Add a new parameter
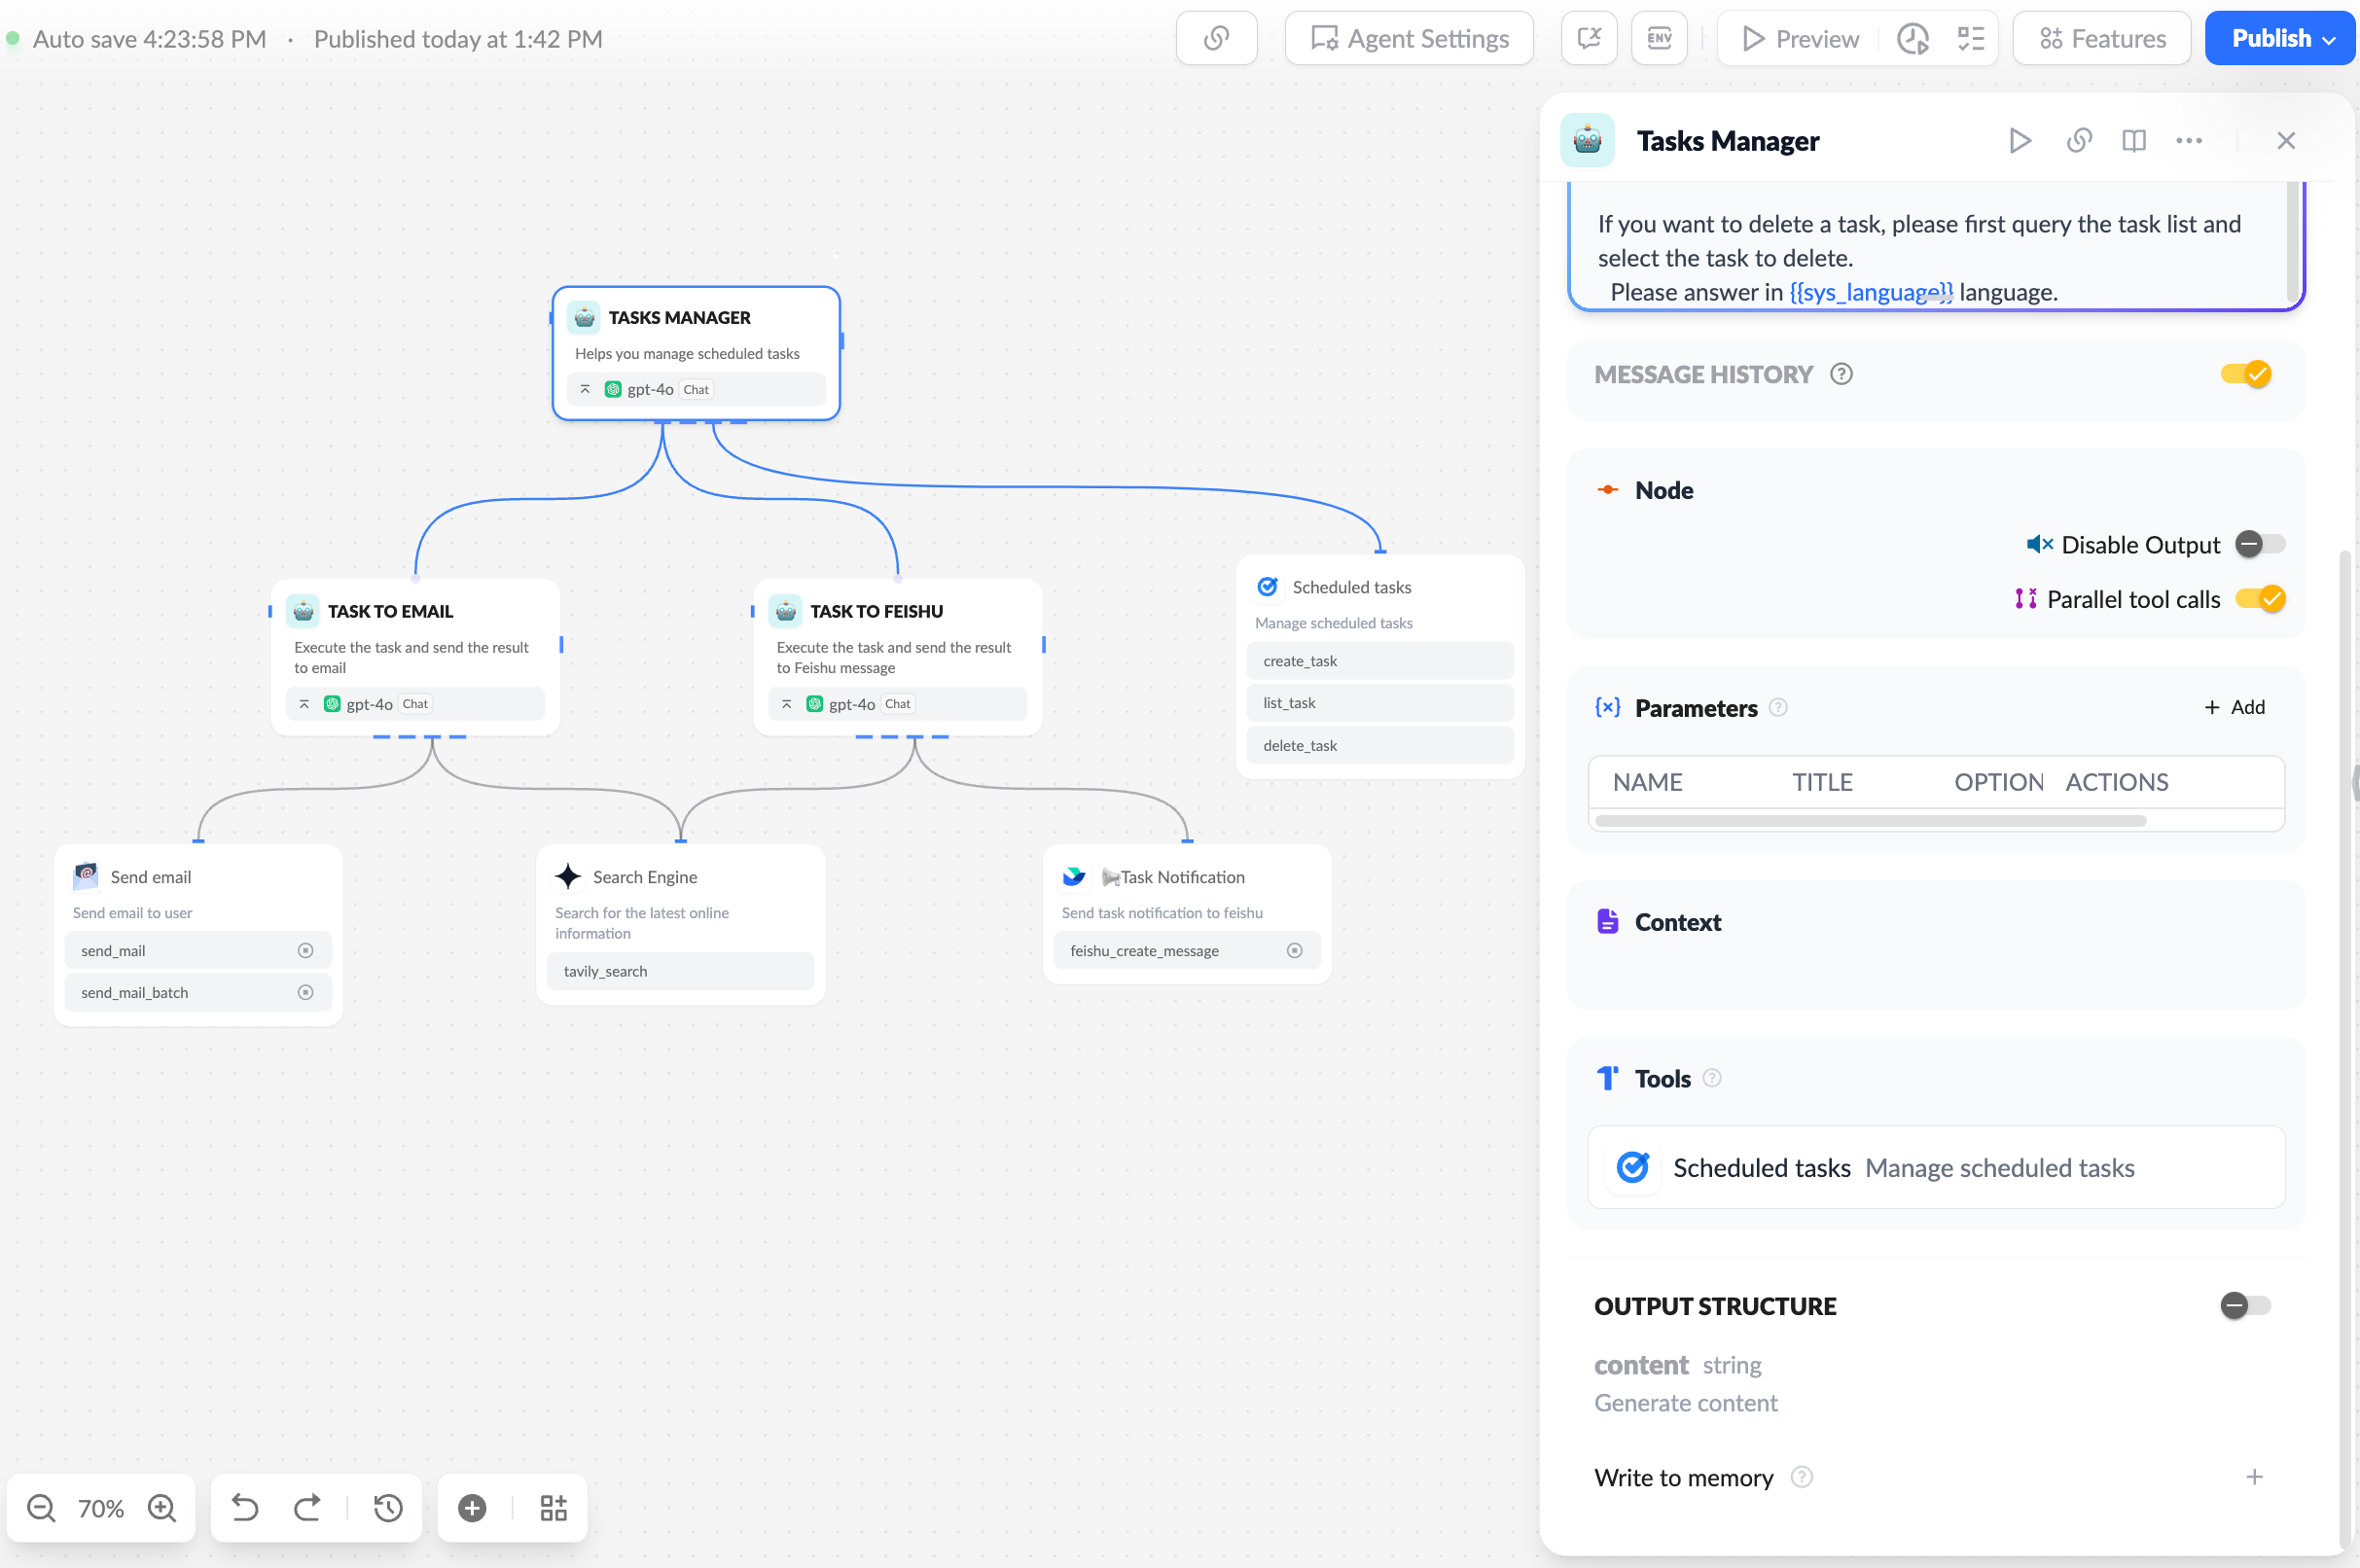Image resolution: width=2360 pixels, height=1568 pixels. (2234, 707)
